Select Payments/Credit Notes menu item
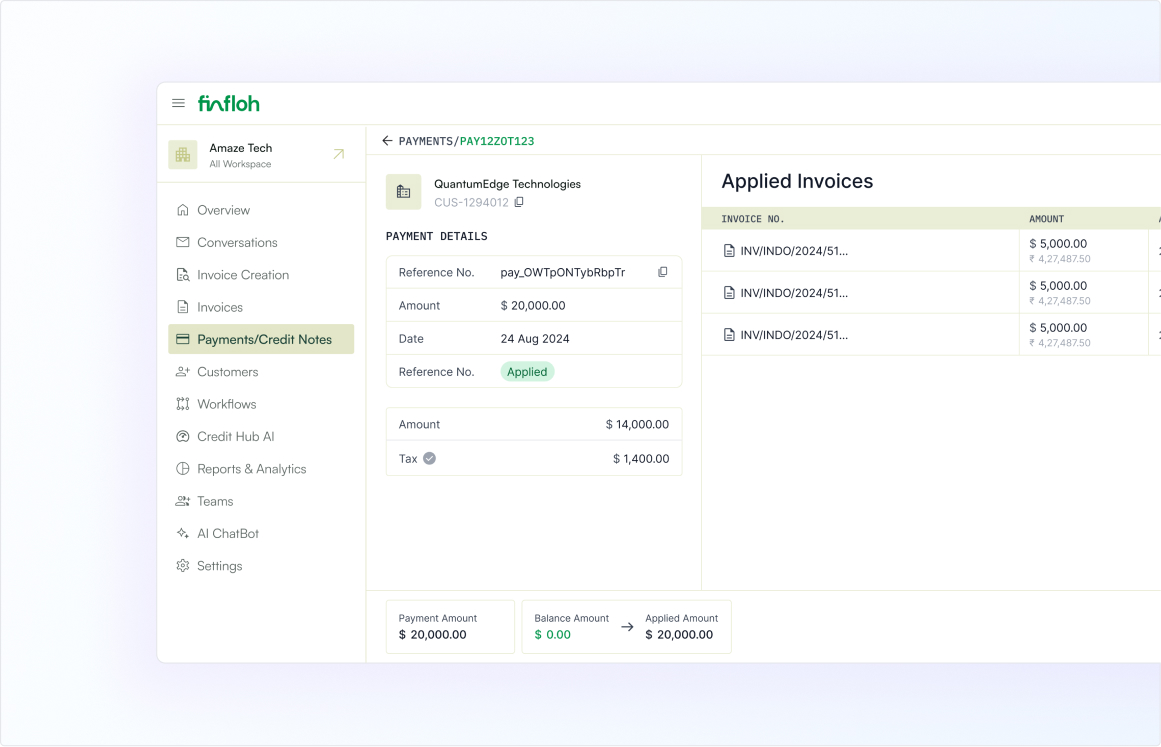 [x=261, y=339]
